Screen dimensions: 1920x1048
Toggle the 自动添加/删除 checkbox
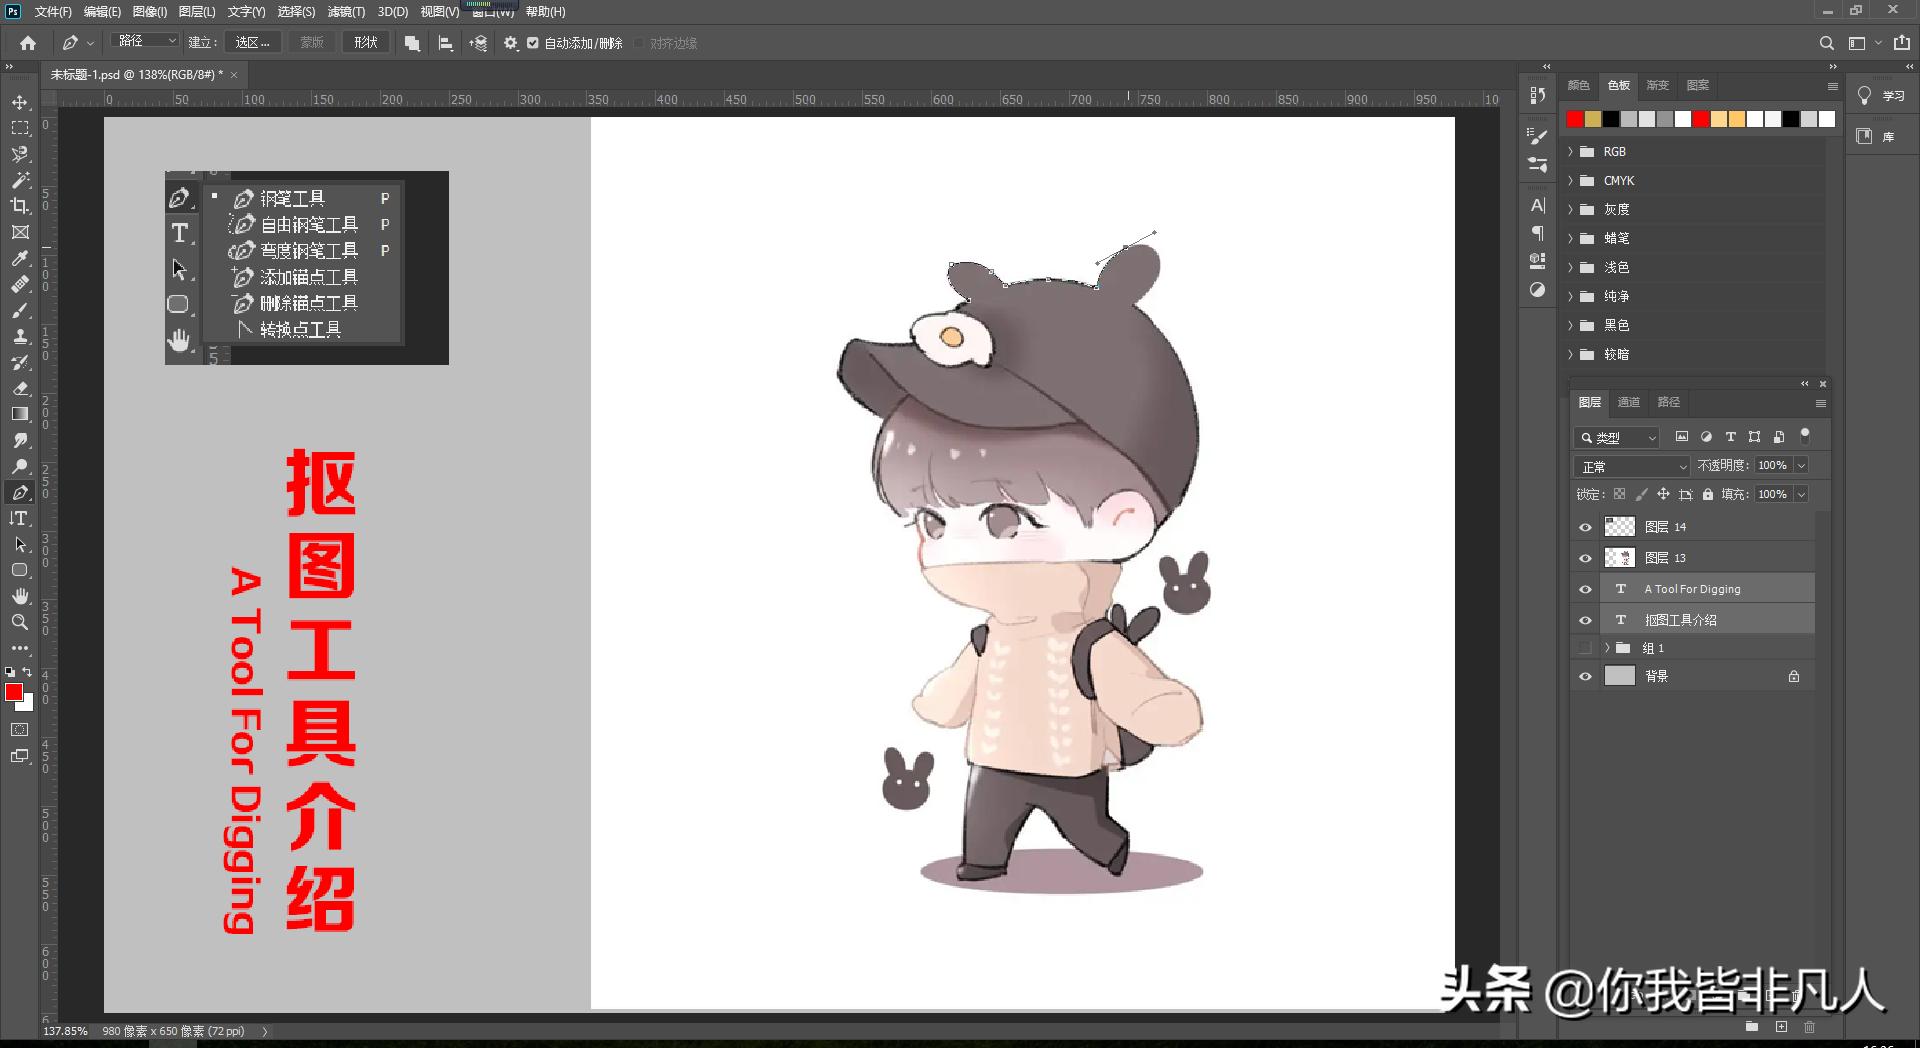point(533,43)
